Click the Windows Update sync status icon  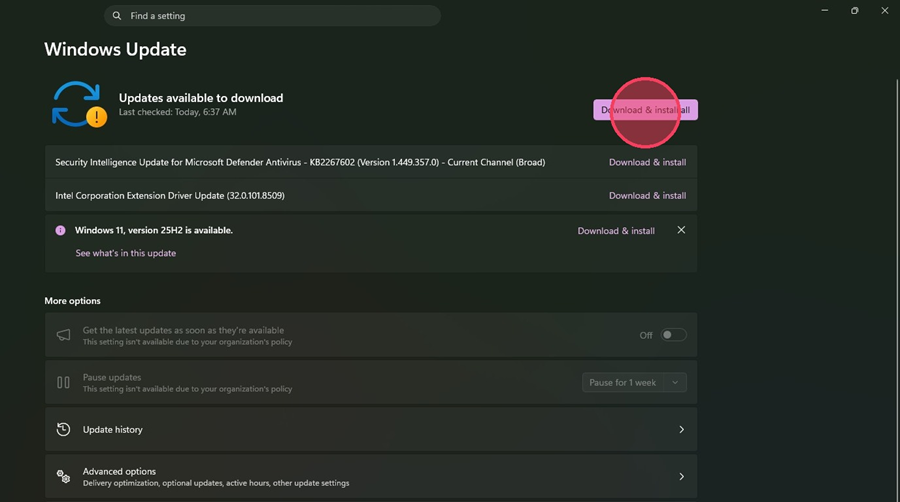click(x=79, y=104)
